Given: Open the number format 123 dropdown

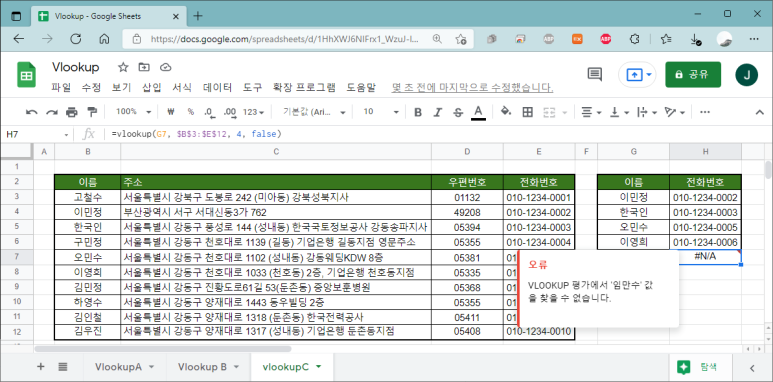Looking at the screenshot, I should [253, 112].
